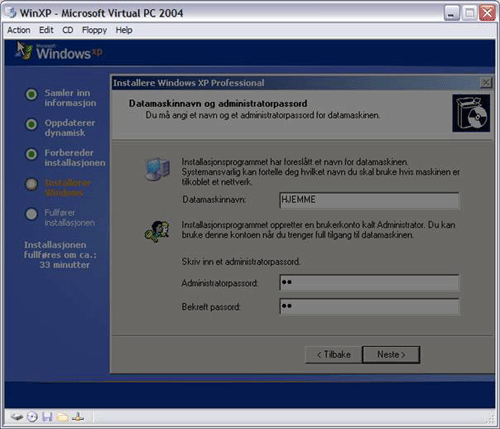Click the Administratorpassord input field

pos(369,283)
